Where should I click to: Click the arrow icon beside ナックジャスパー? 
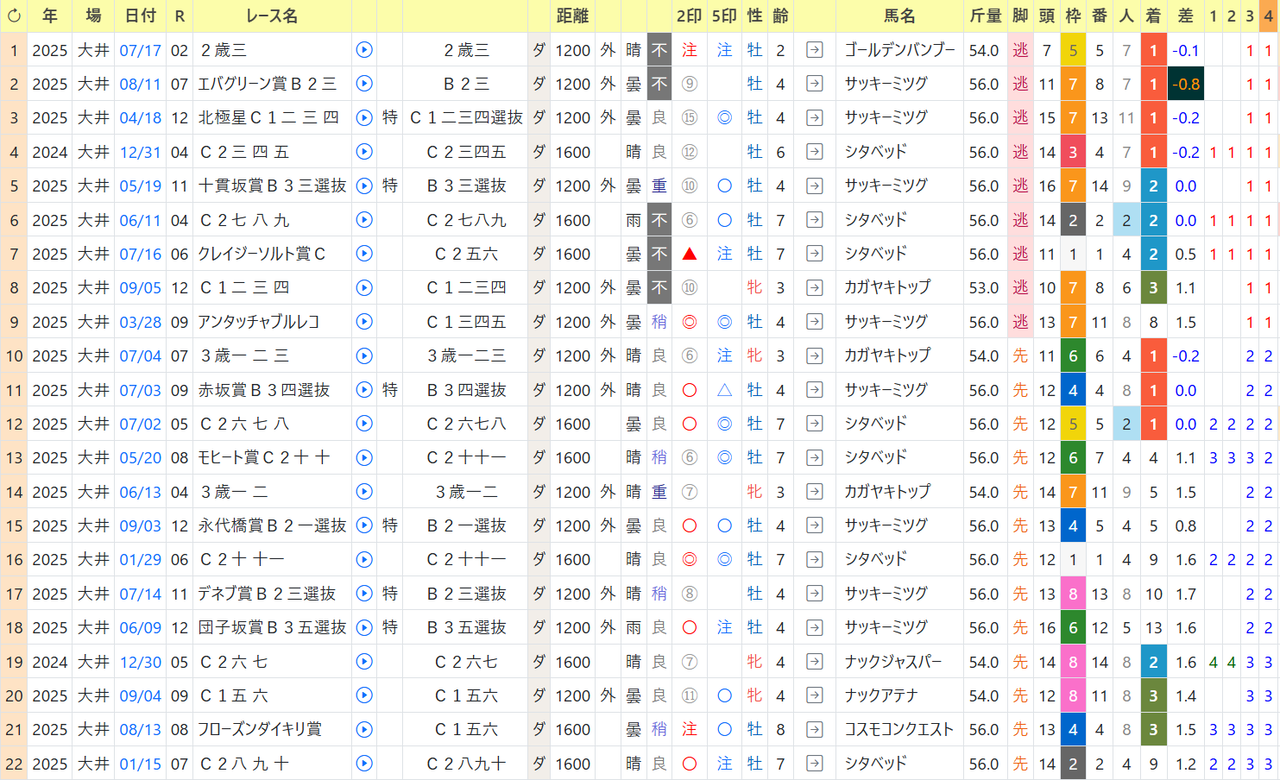(x=815, y=662)
